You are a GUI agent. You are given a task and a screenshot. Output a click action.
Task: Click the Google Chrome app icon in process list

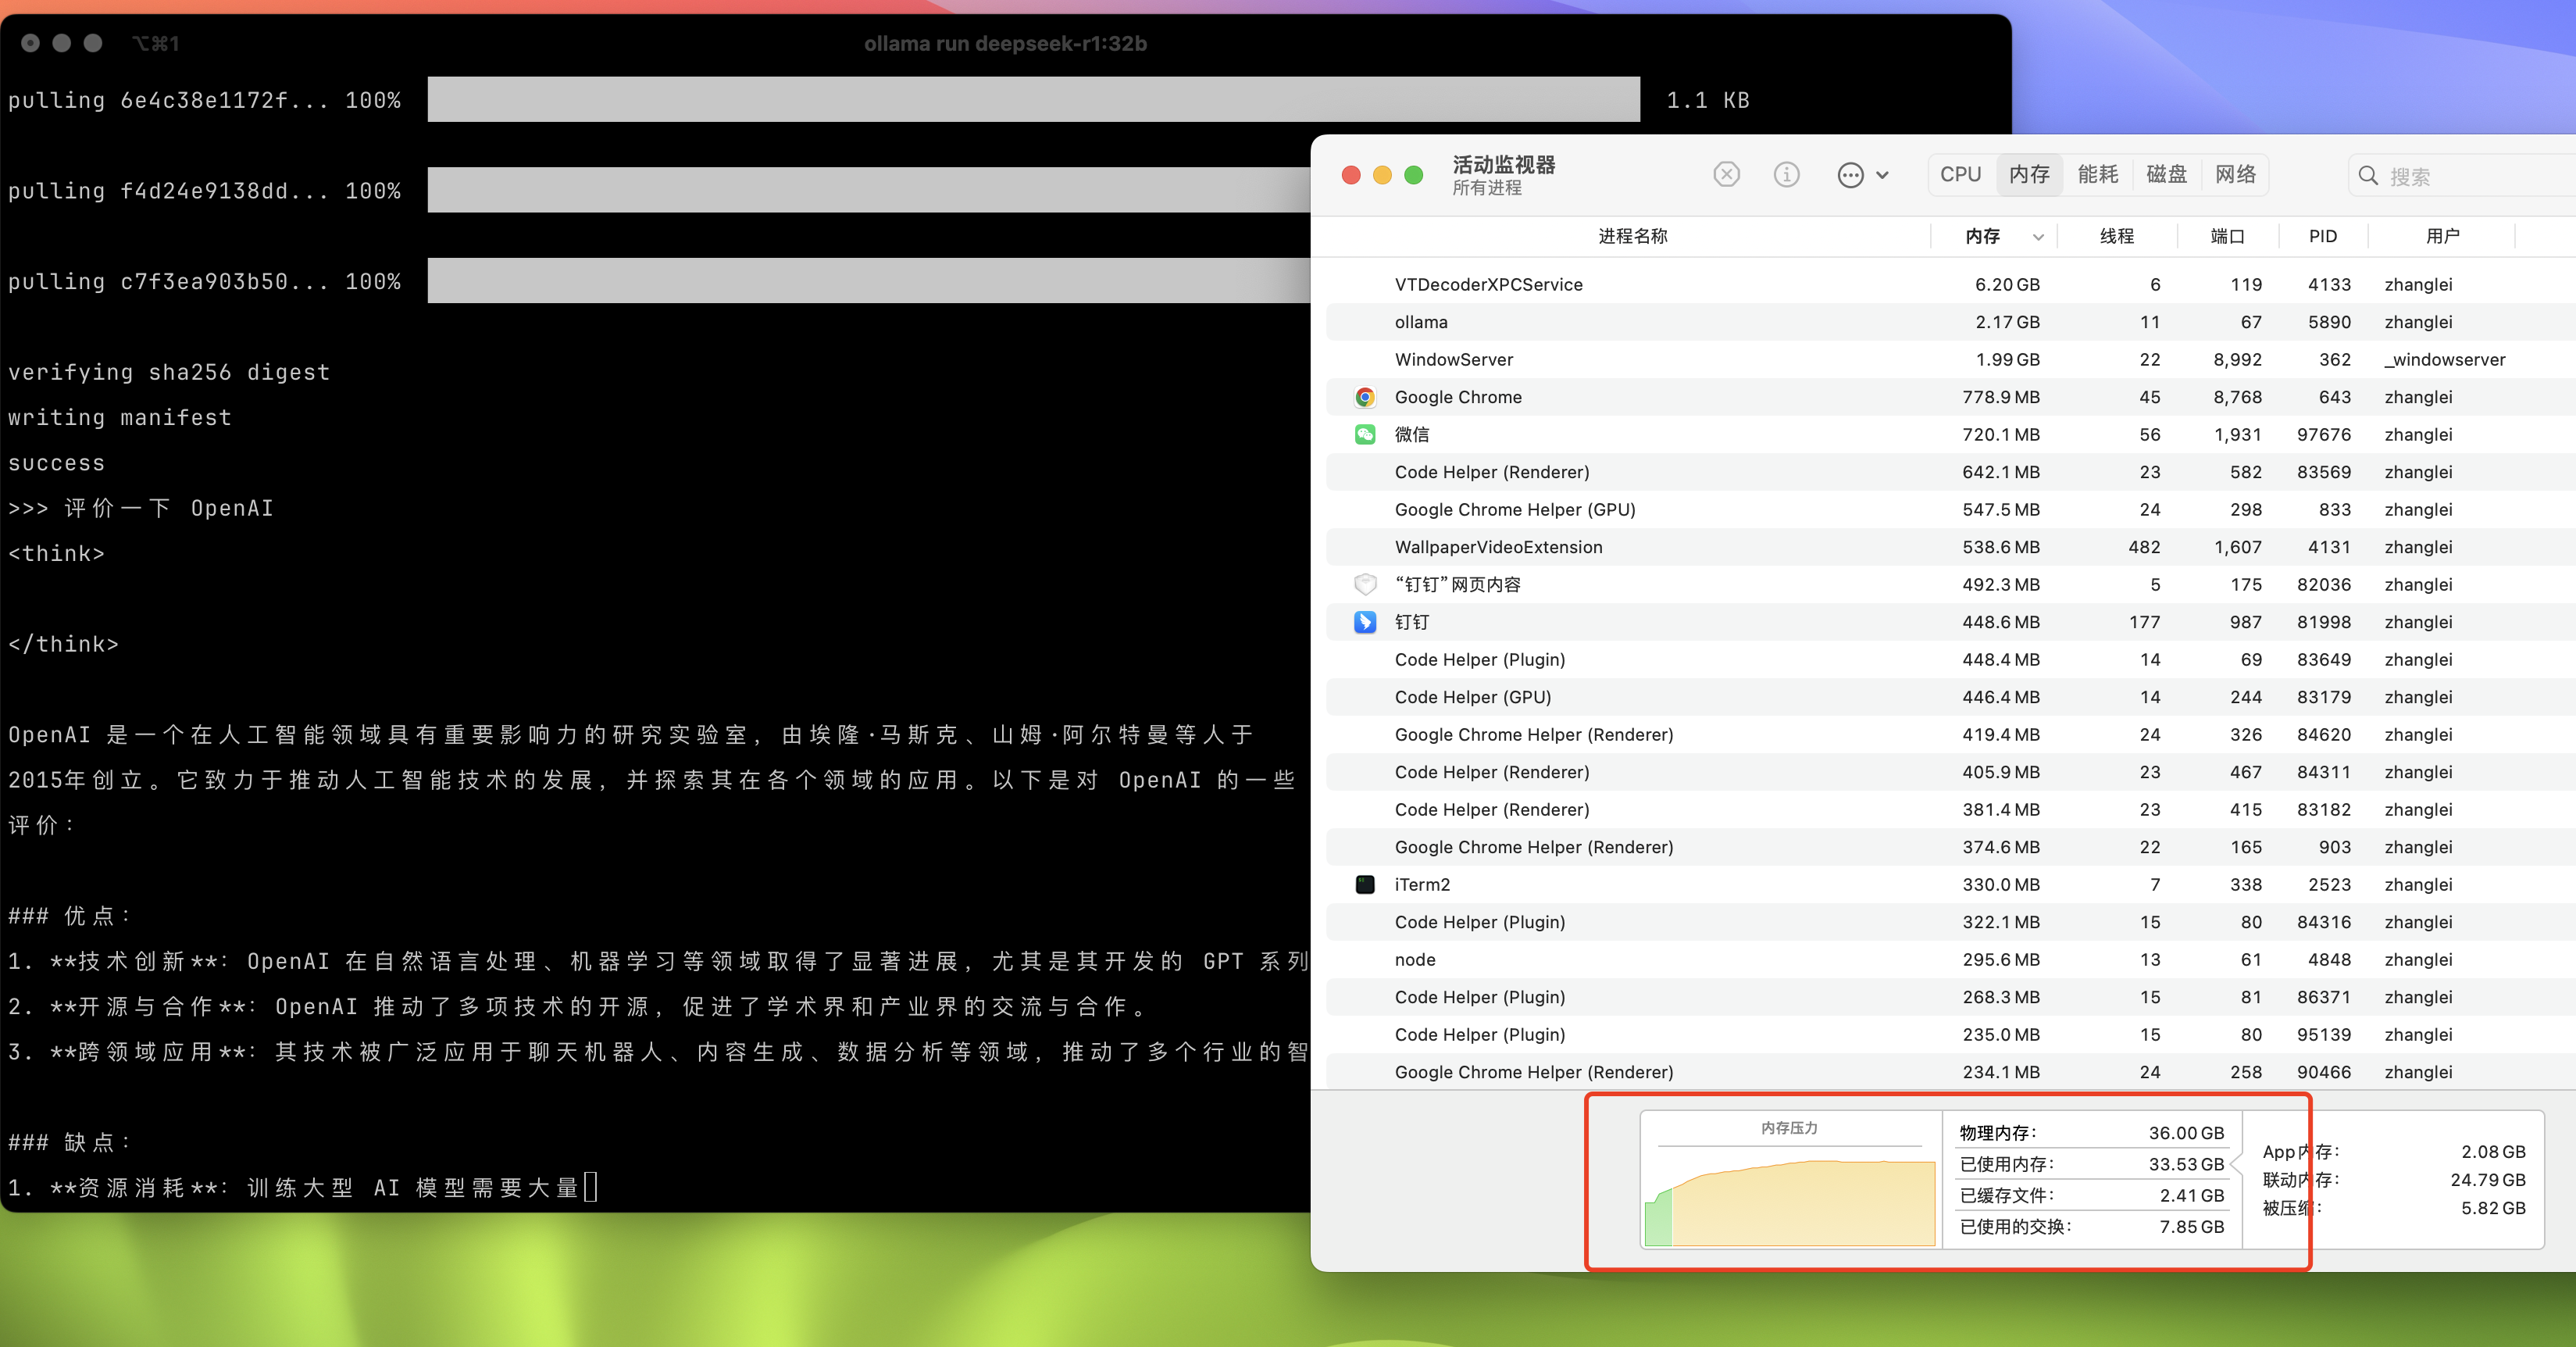coord(1364,397)
